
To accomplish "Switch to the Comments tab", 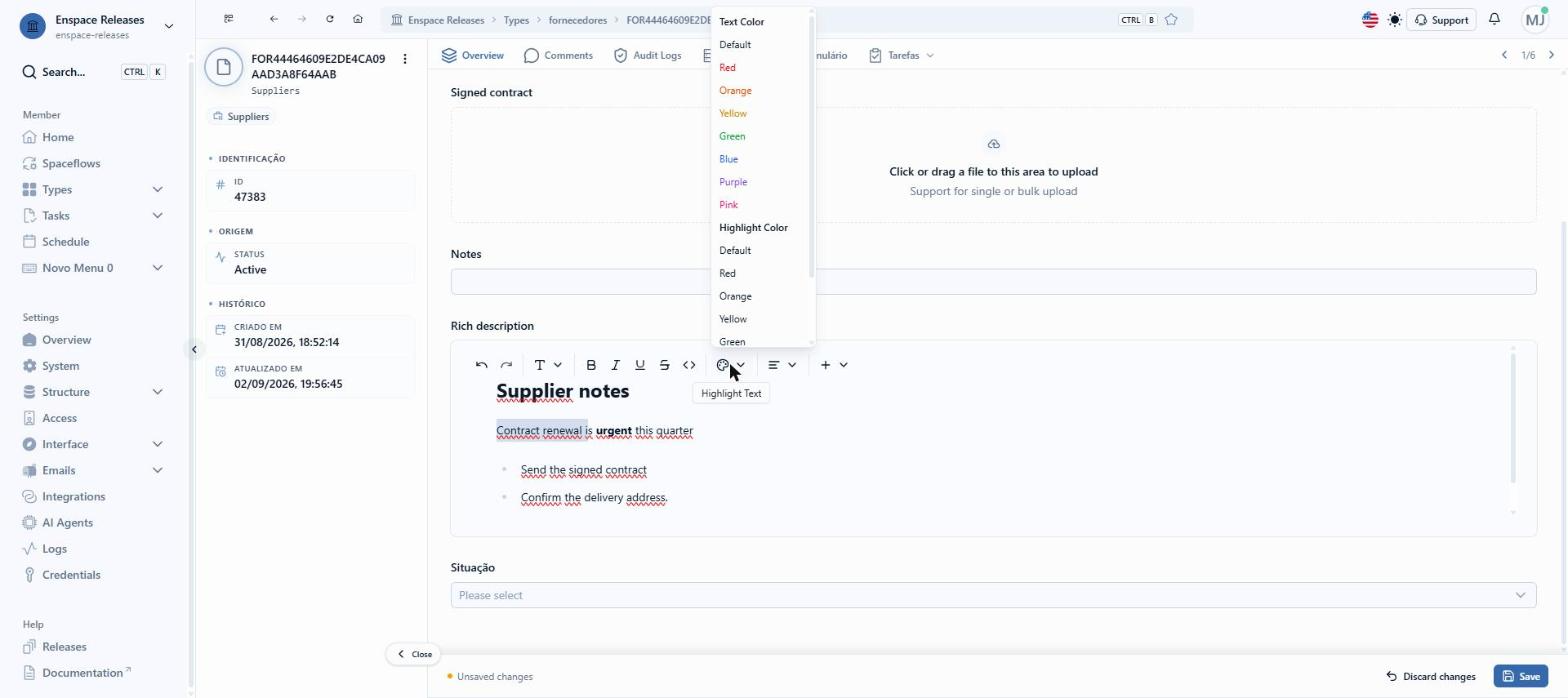I will point(558,55).
